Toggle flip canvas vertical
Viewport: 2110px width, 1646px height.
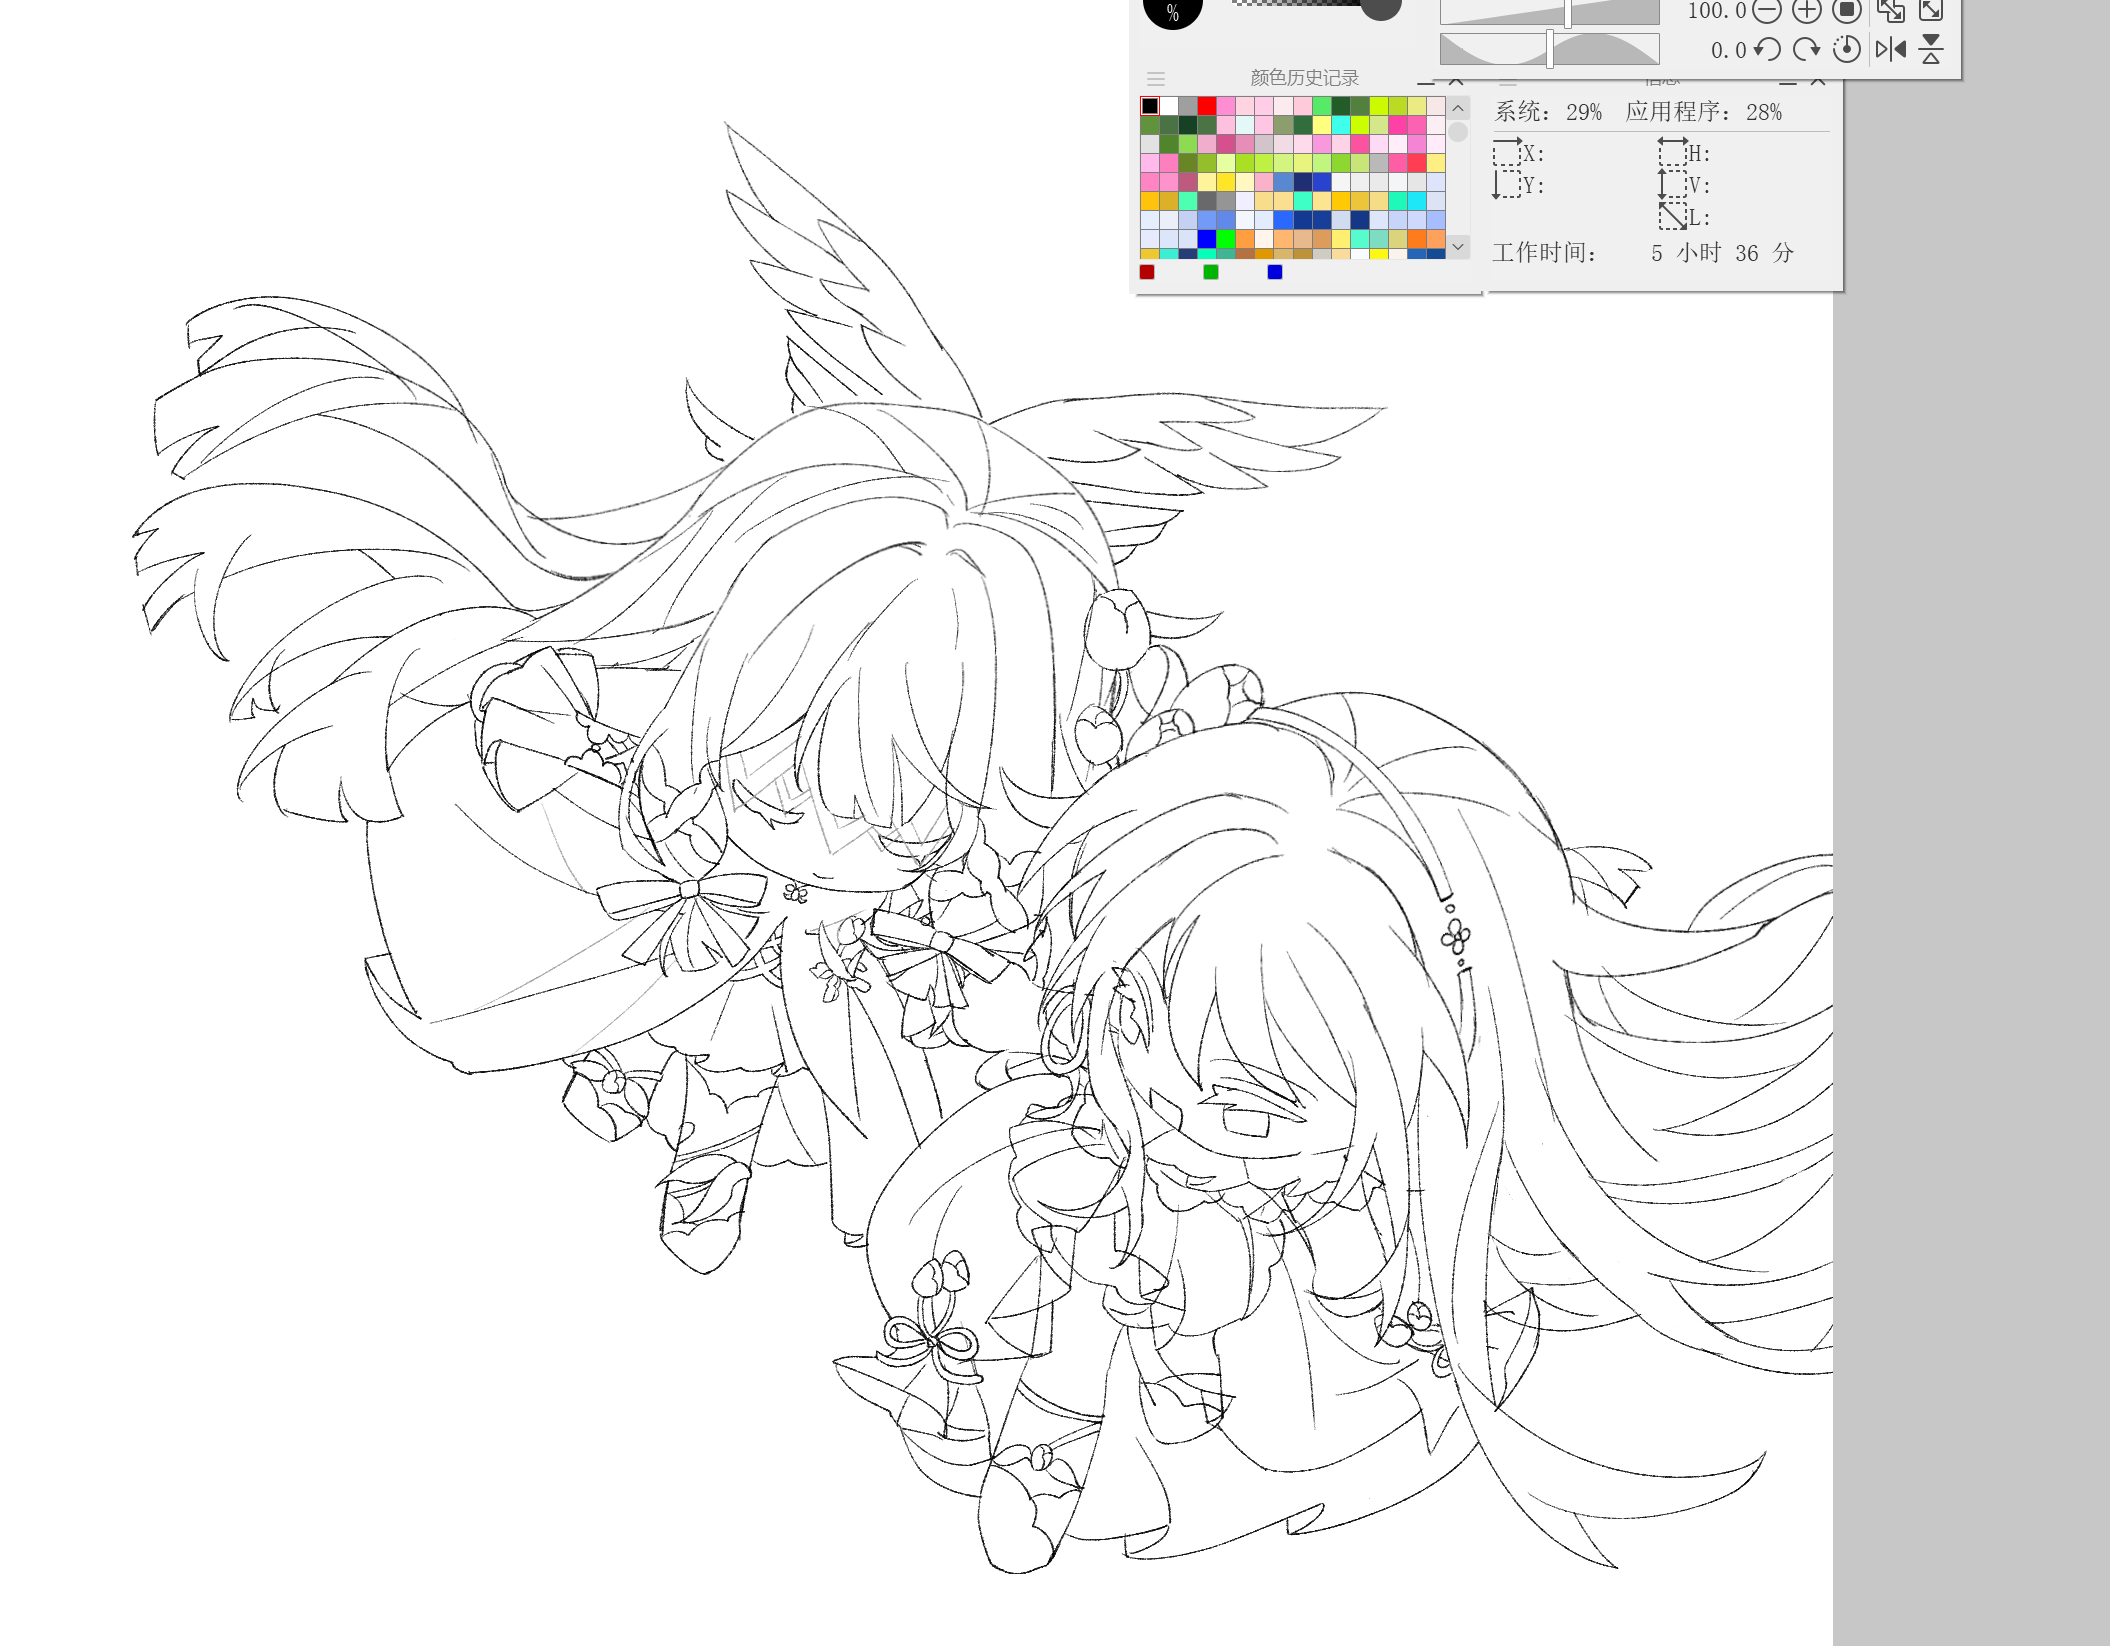tap(1931, 49)
